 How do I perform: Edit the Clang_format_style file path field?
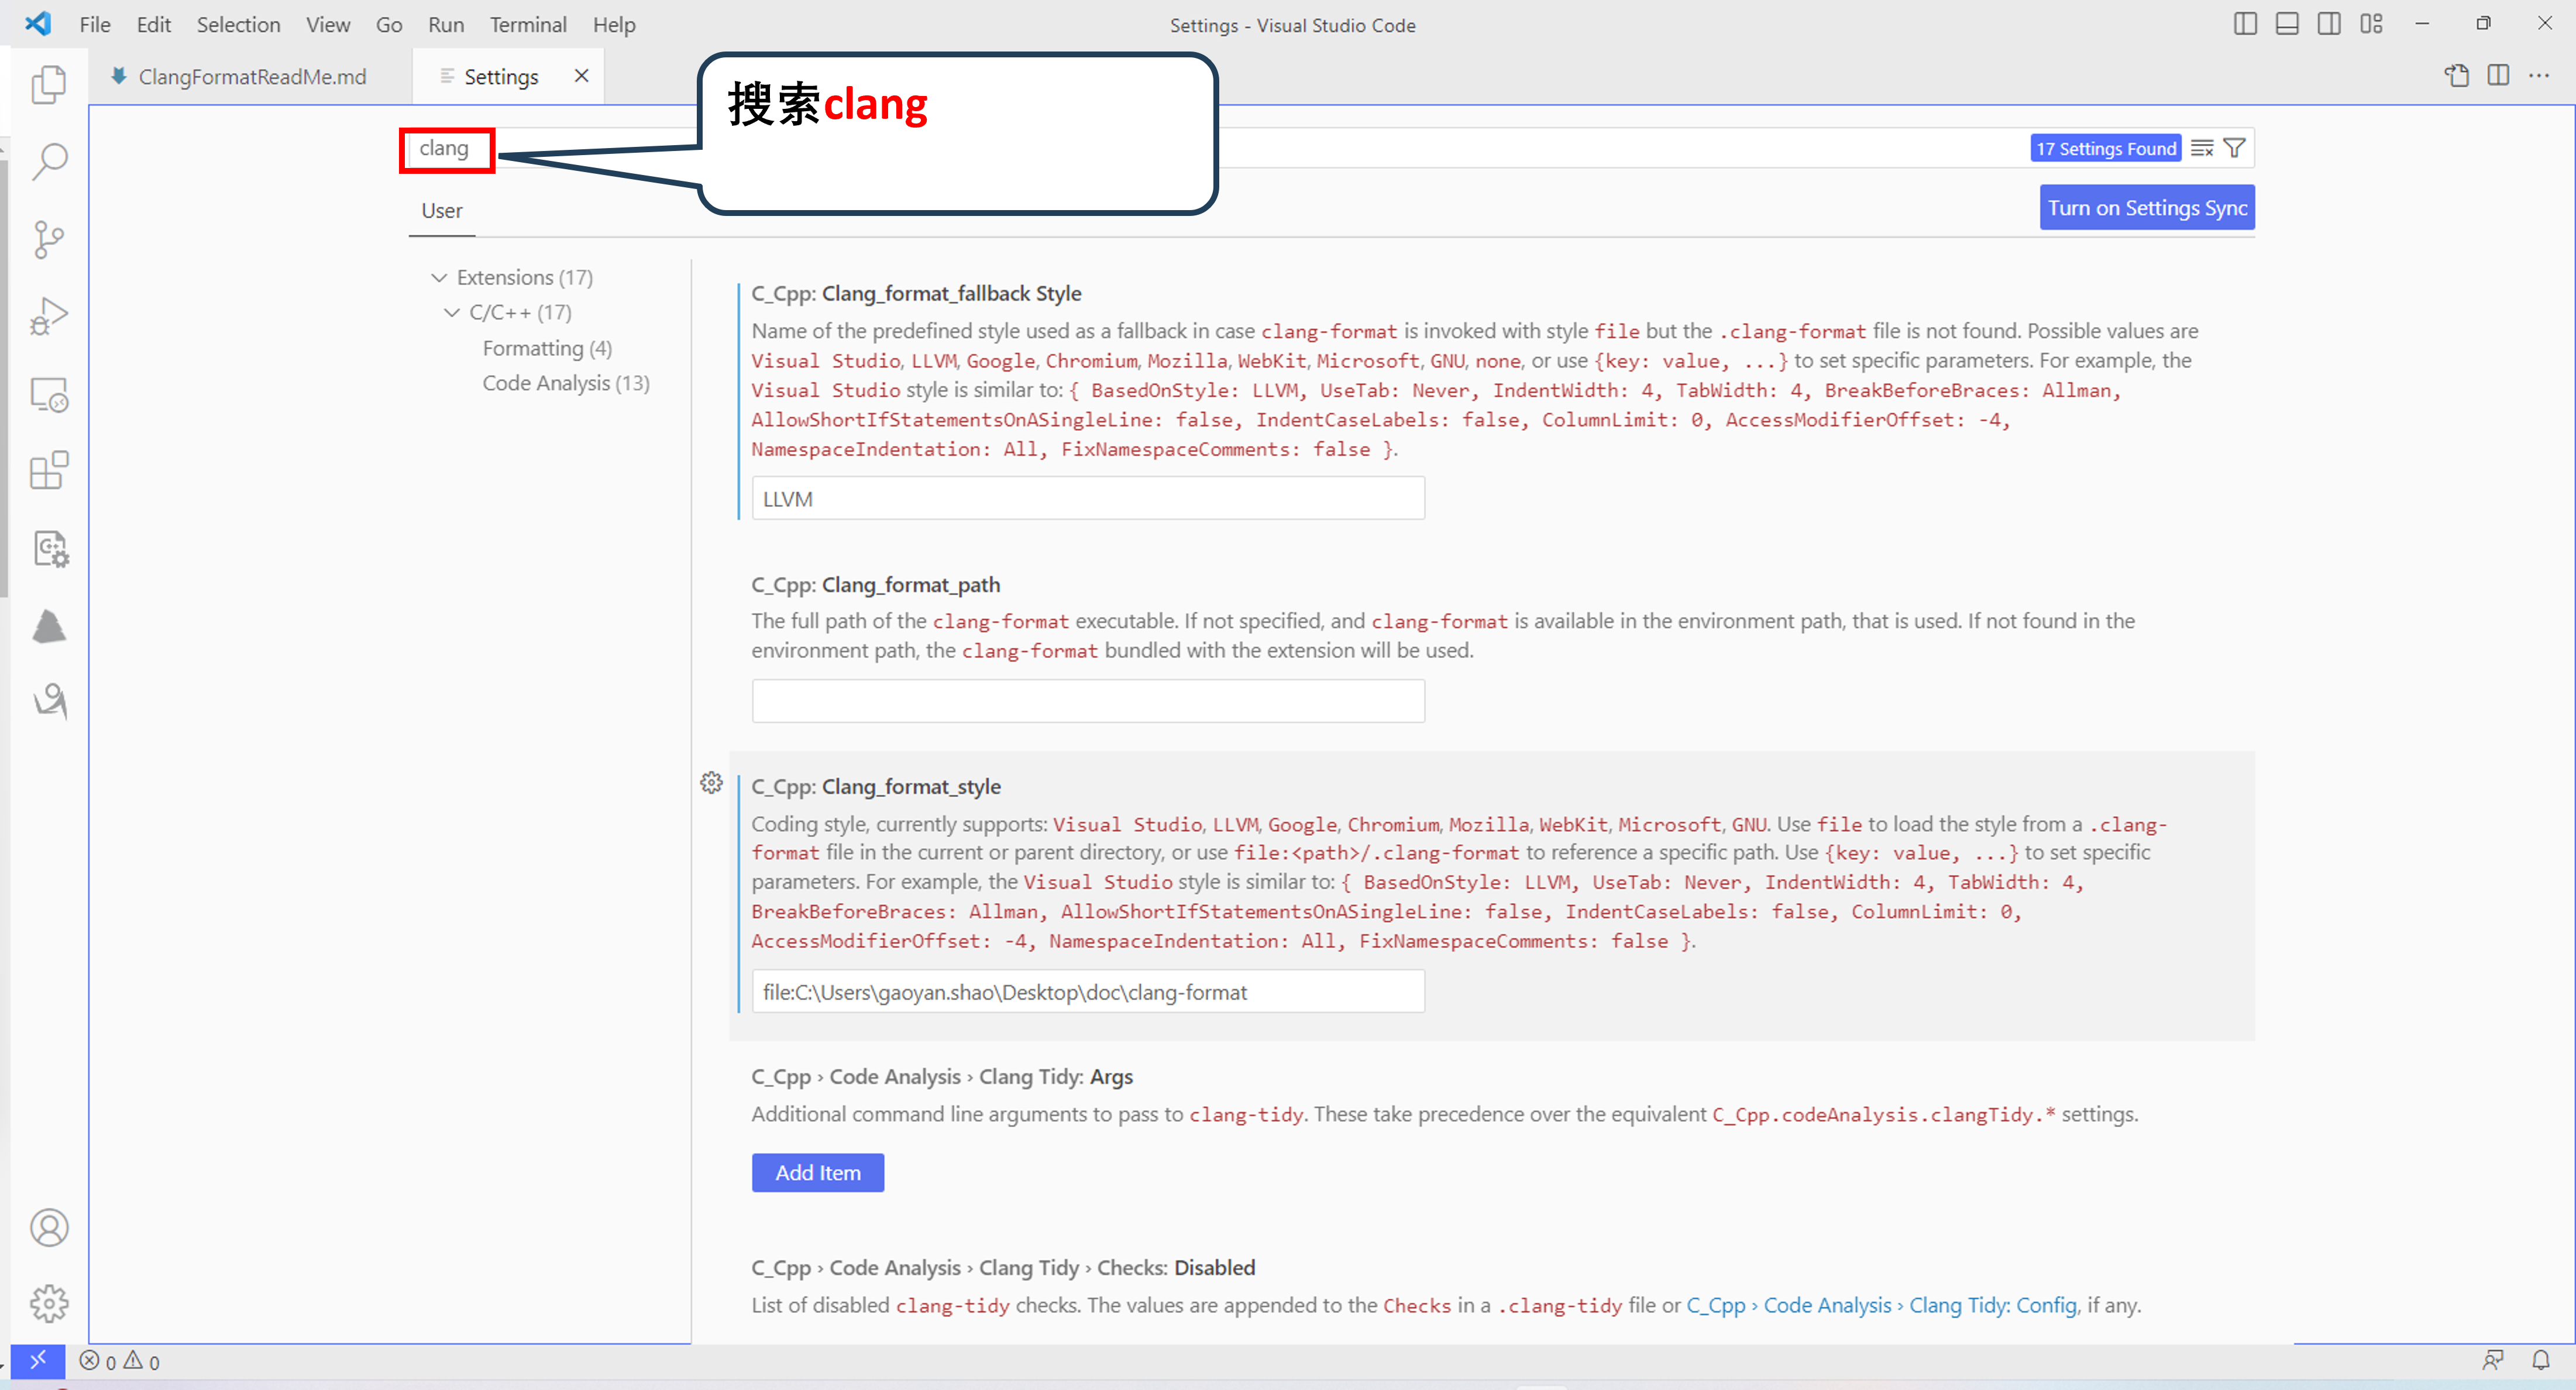click(1088, 991)
